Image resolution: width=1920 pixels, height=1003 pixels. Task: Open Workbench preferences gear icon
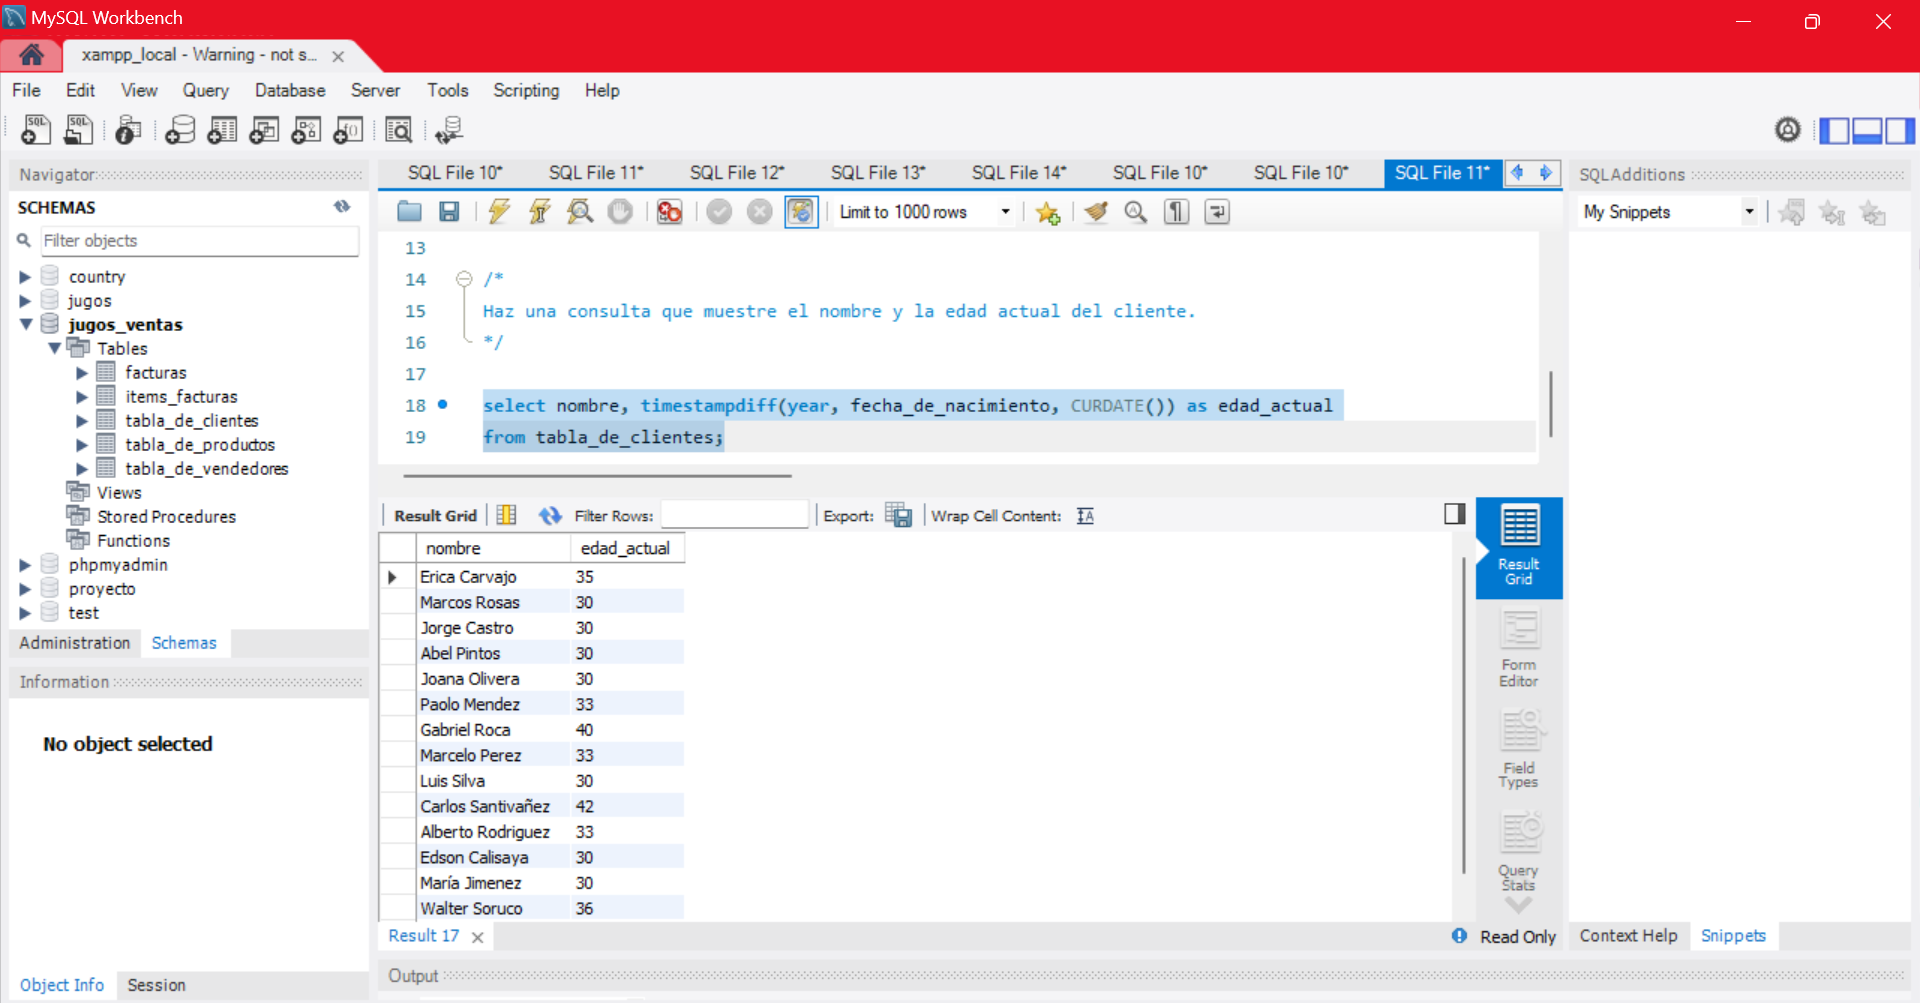tap(1788, 129)
